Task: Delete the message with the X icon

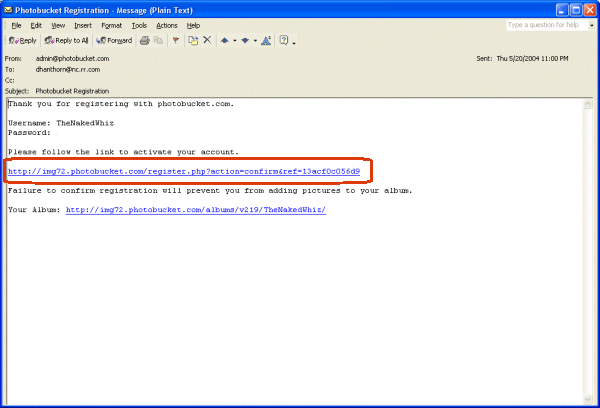Action: coord(207,40)
